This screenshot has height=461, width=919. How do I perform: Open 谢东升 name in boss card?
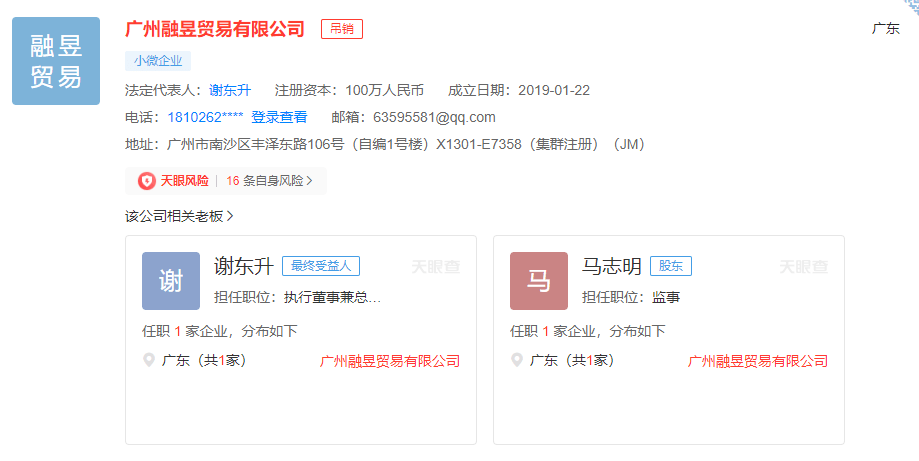(x=244, y=267)
